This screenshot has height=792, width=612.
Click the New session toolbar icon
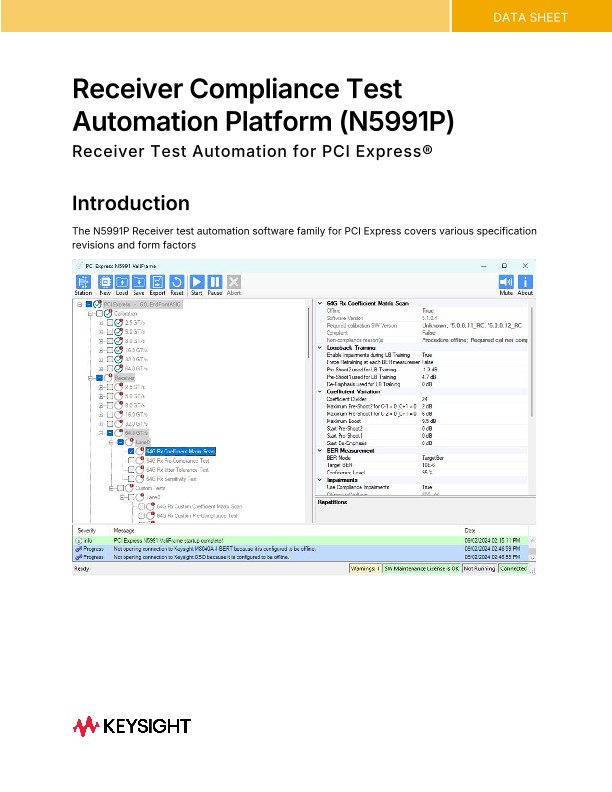coord(105,282)
